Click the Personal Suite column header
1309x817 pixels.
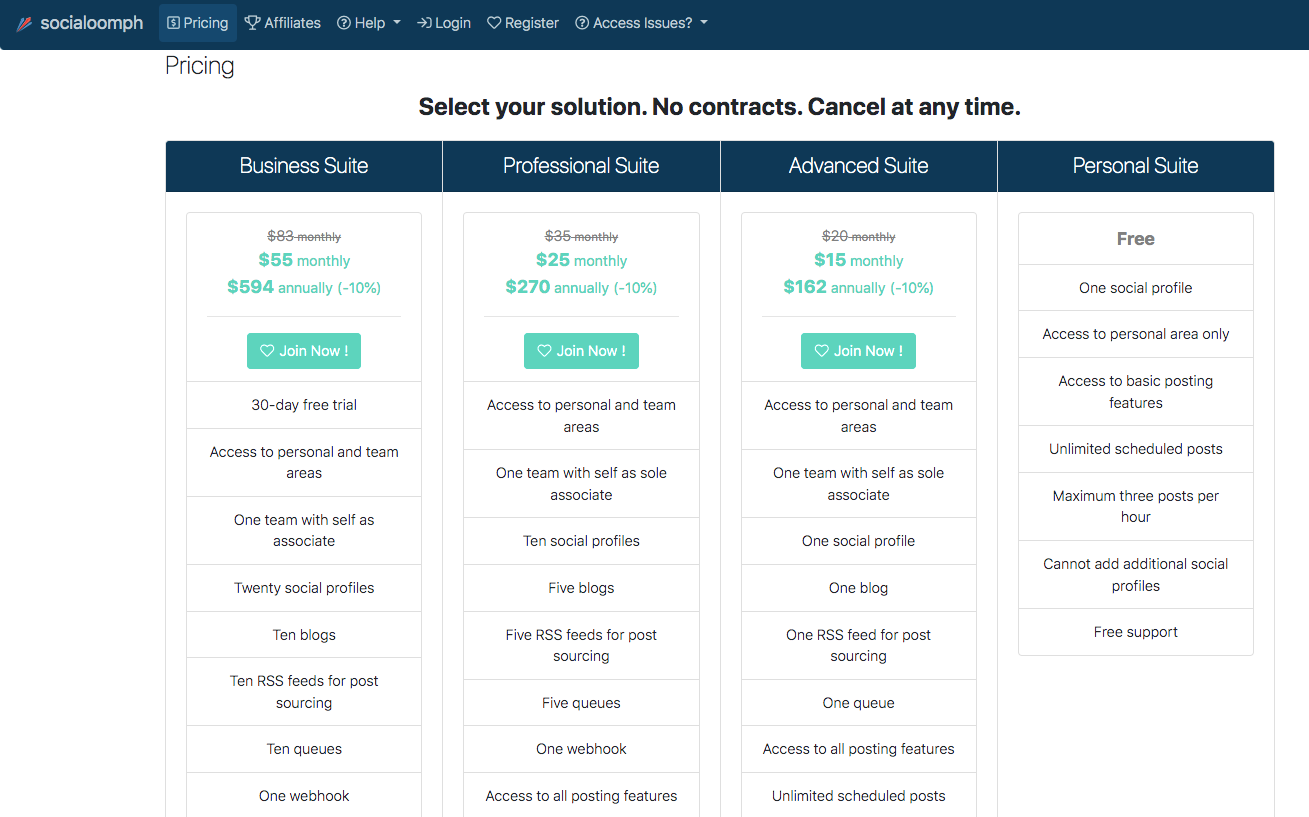[x=1135, y=166]
